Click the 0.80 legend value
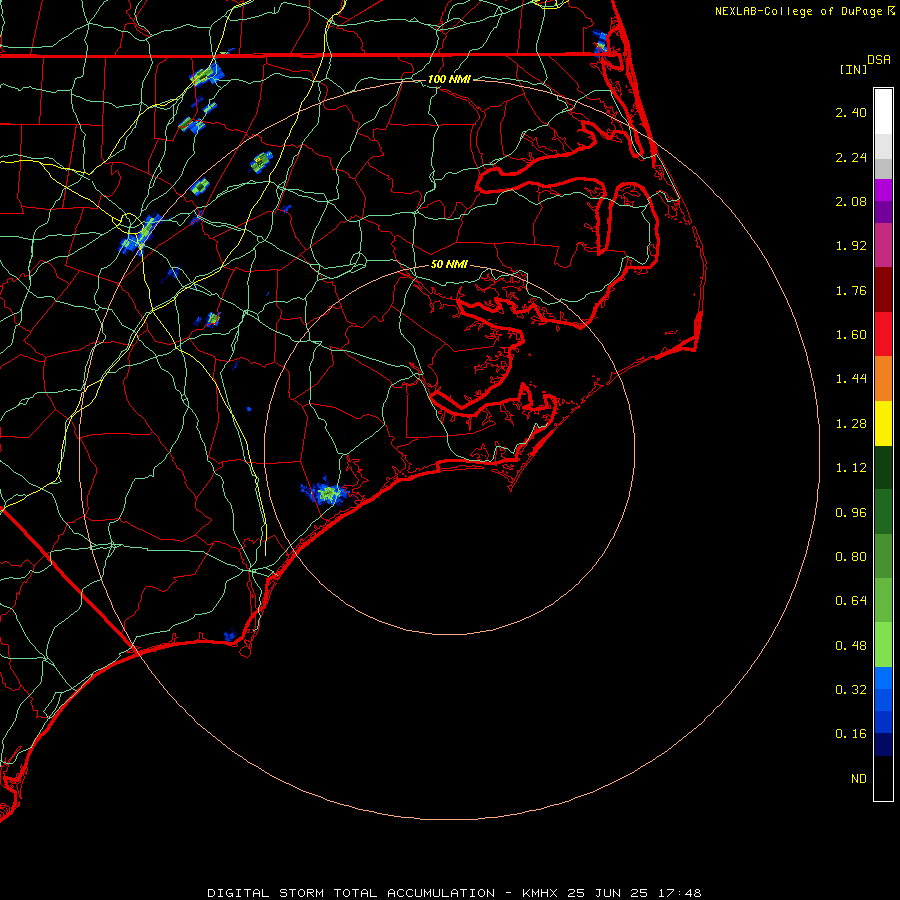Screen dimensions: 900x900 [x=851, y=557]
